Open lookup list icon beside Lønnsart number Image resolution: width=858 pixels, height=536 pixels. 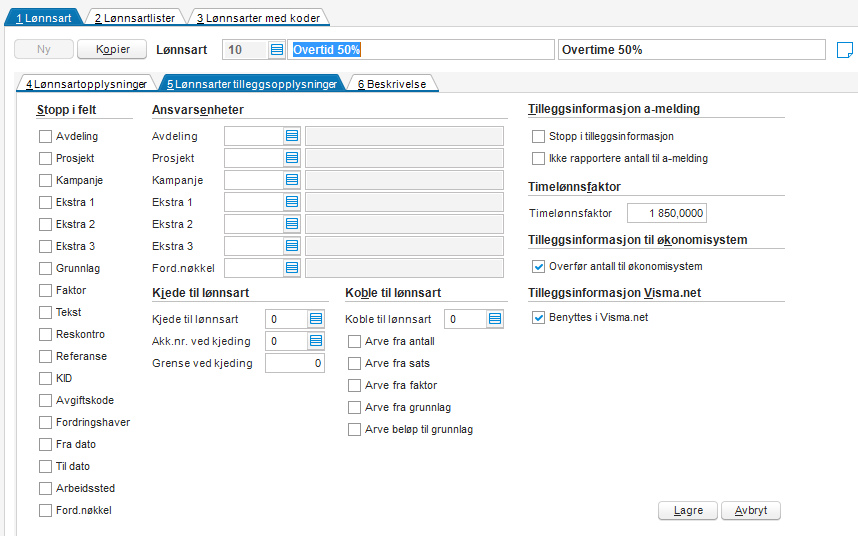[277, 50]
